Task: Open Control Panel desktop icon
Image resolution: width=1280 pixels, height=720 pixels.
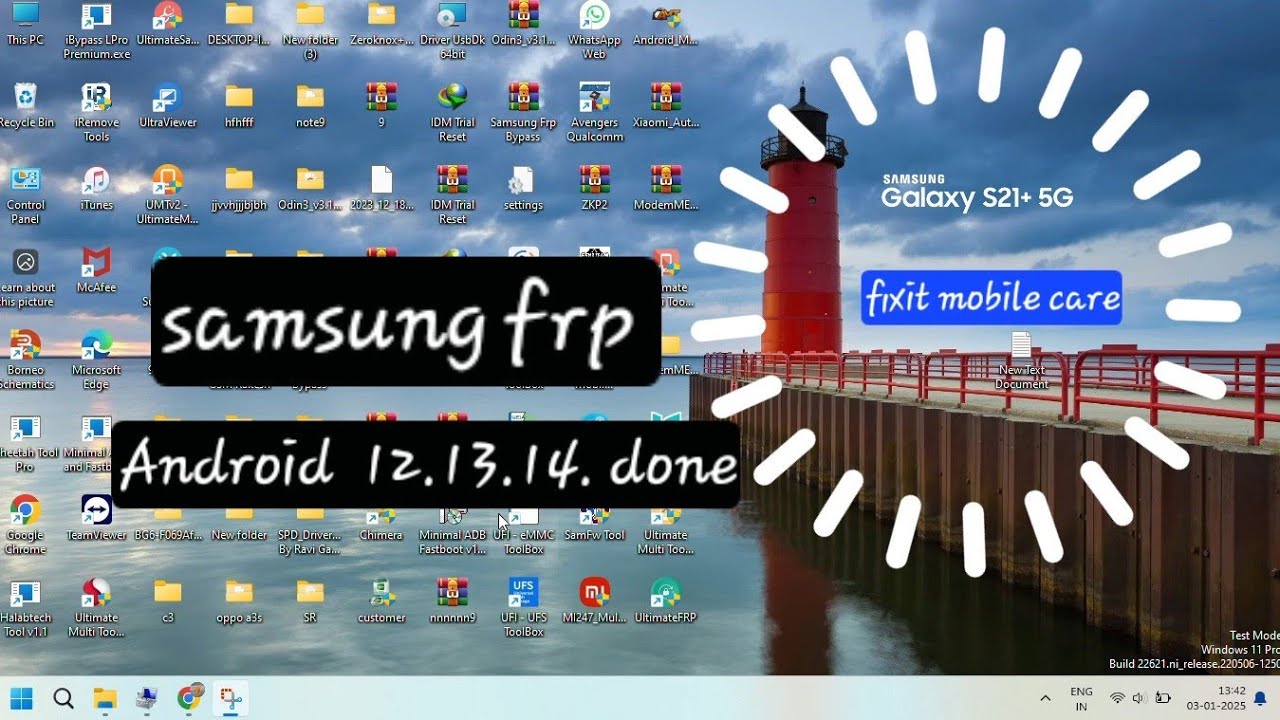Action: (x=25, y=195)
